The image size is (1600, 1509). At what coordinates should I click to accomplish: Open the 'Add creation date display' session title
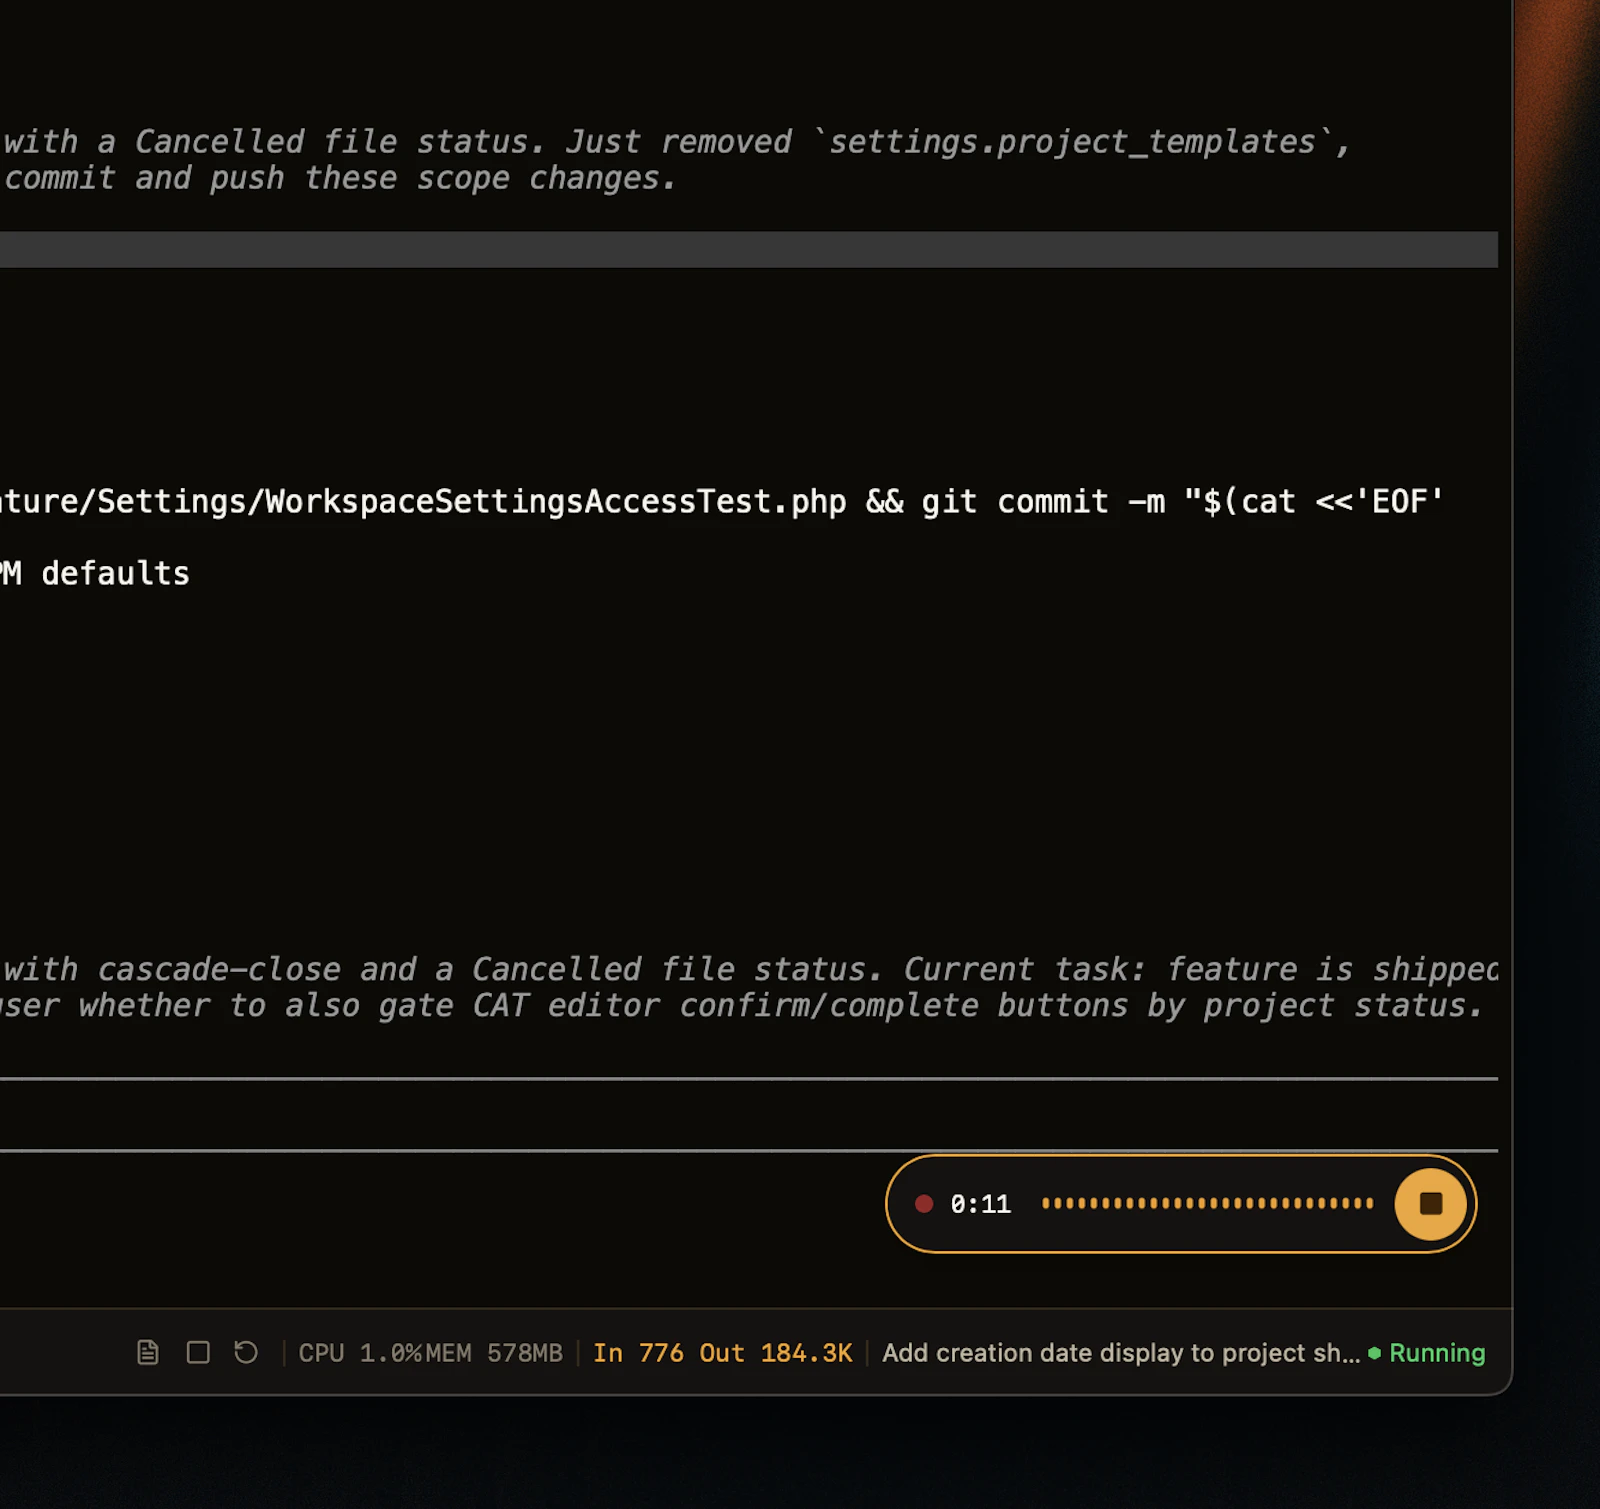click(1121, 1353)
